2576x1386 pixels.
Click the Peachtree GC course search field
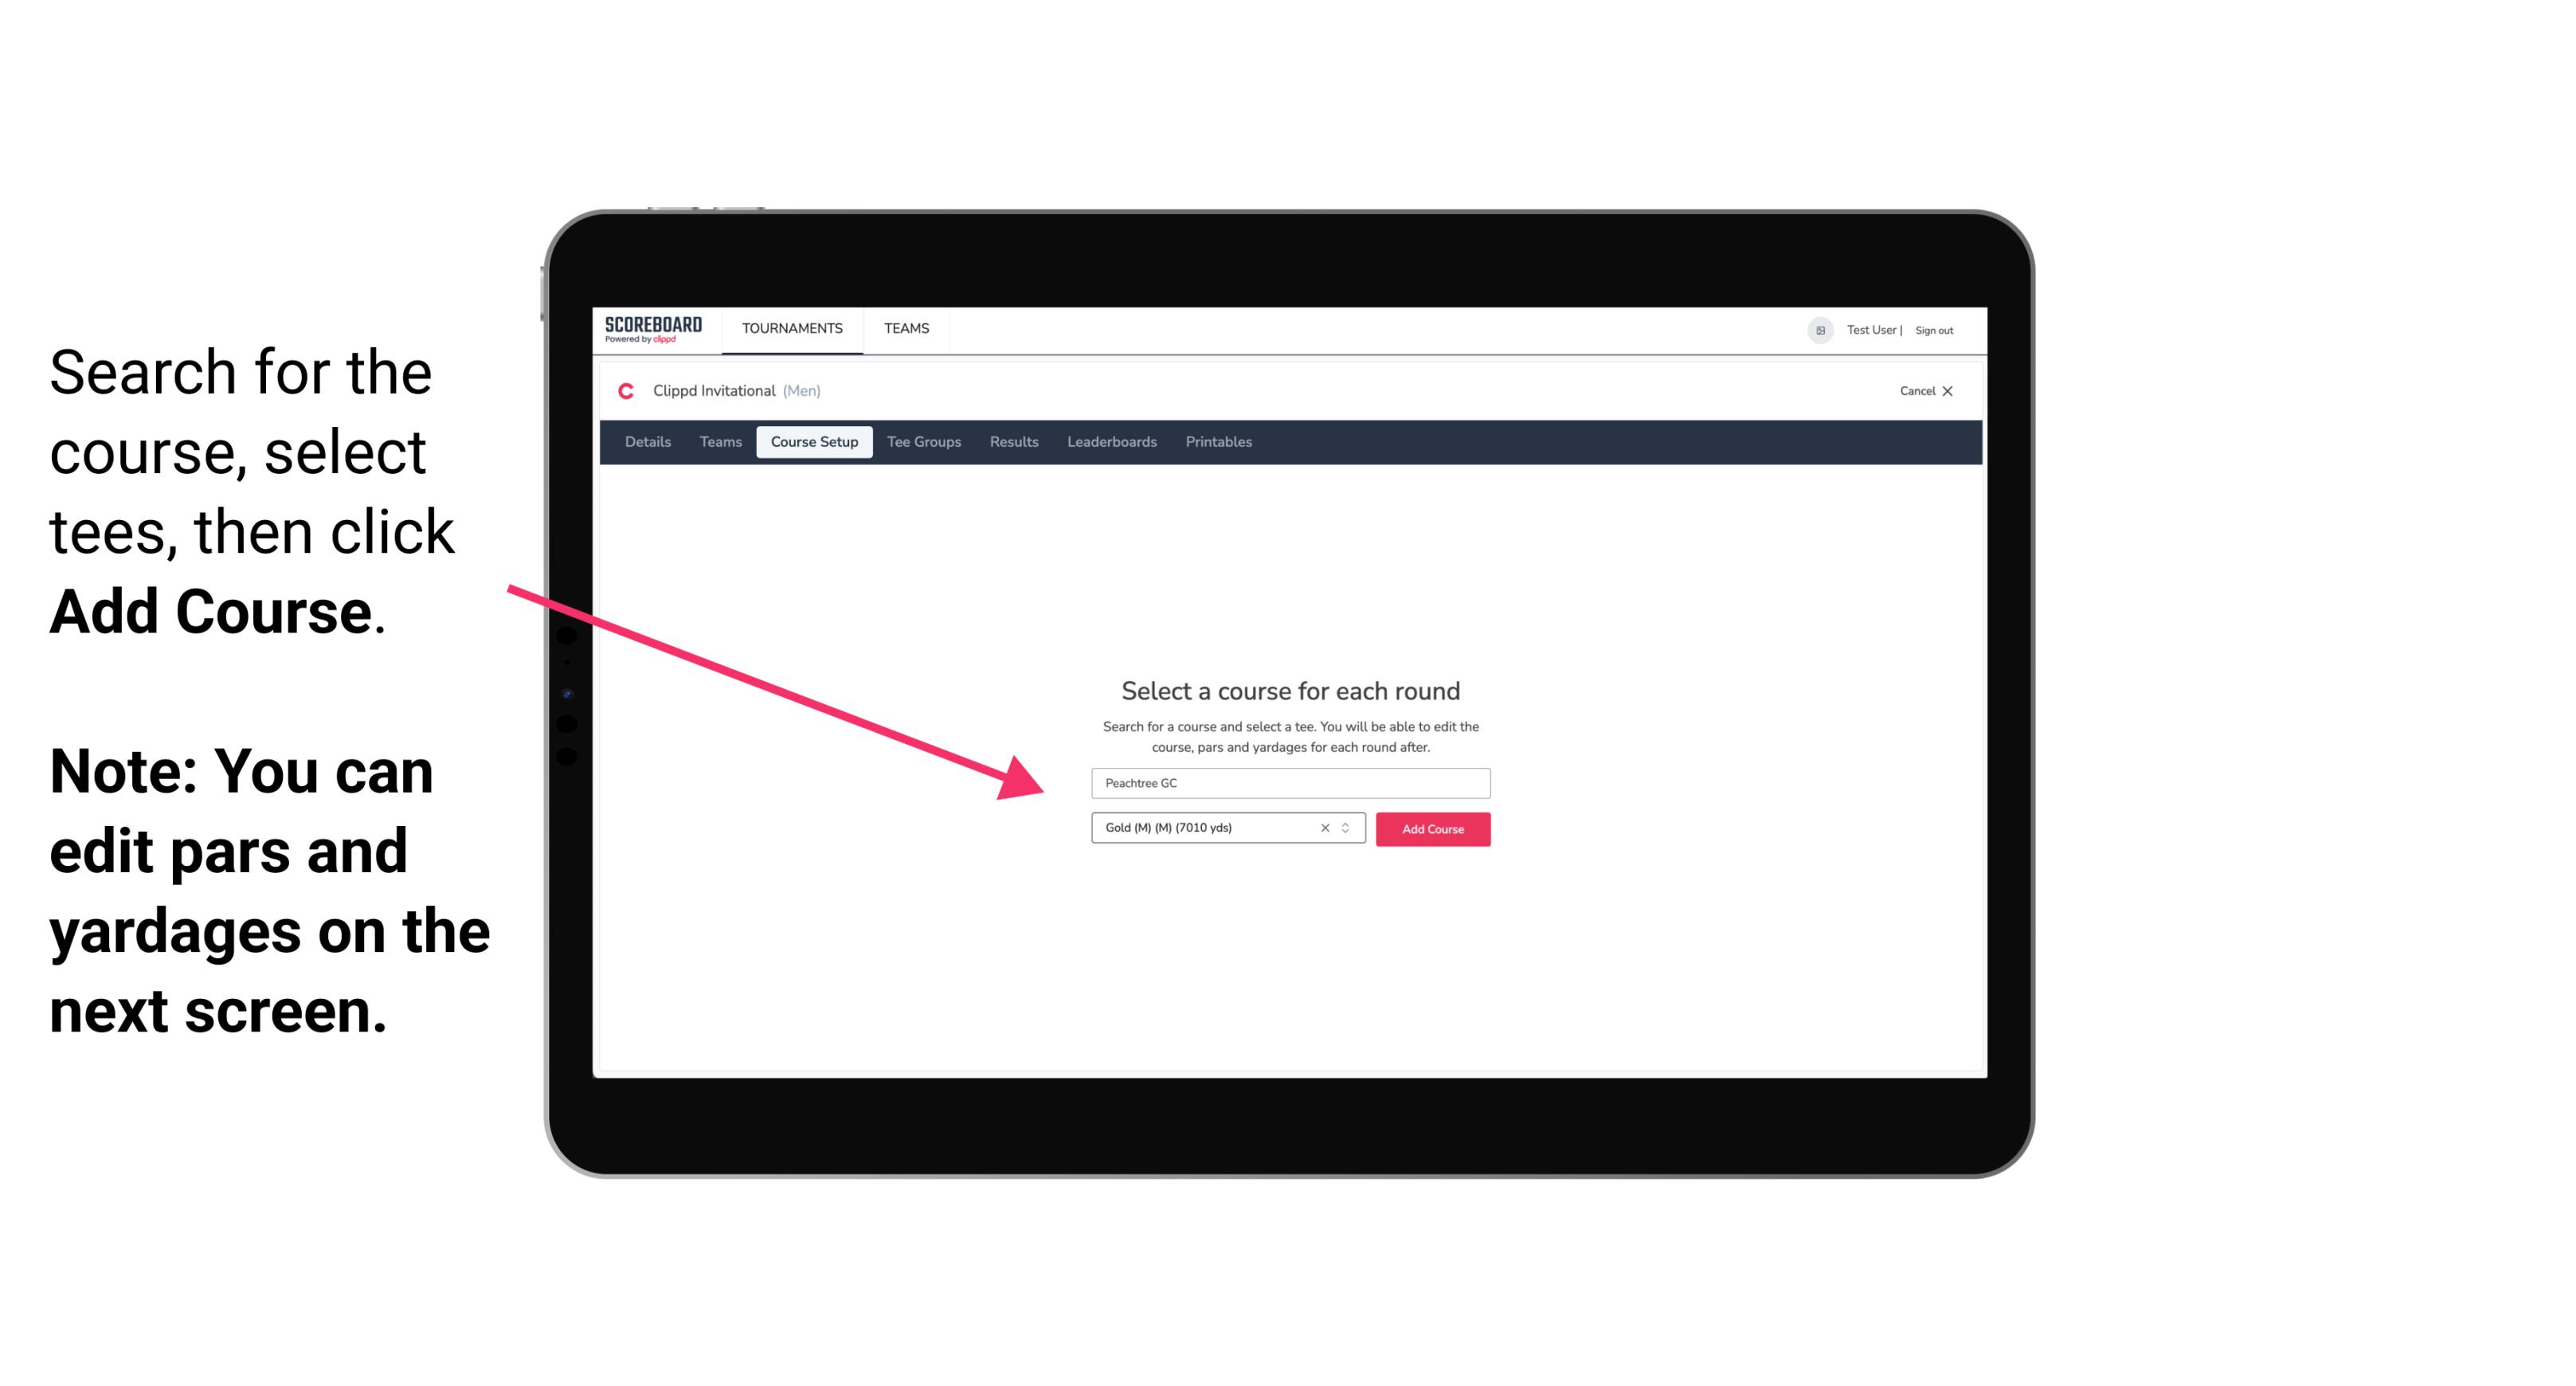tap(1286, 781)
